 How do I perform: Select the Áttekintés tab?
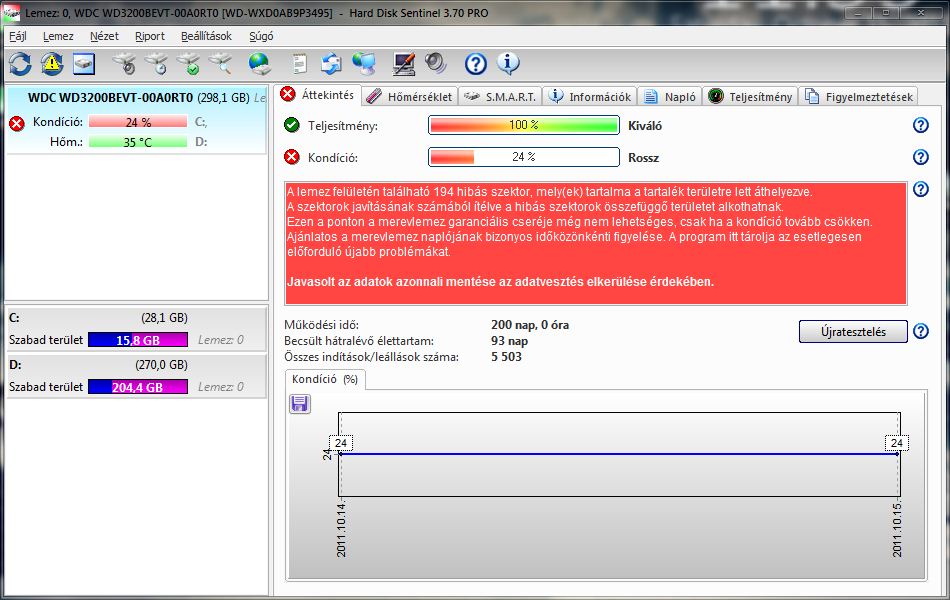point(317,95)
